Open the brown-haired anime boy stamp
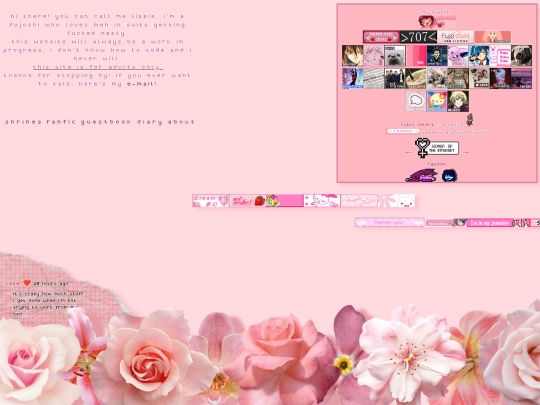The image size is (540, 405). [x=352, y=55]
